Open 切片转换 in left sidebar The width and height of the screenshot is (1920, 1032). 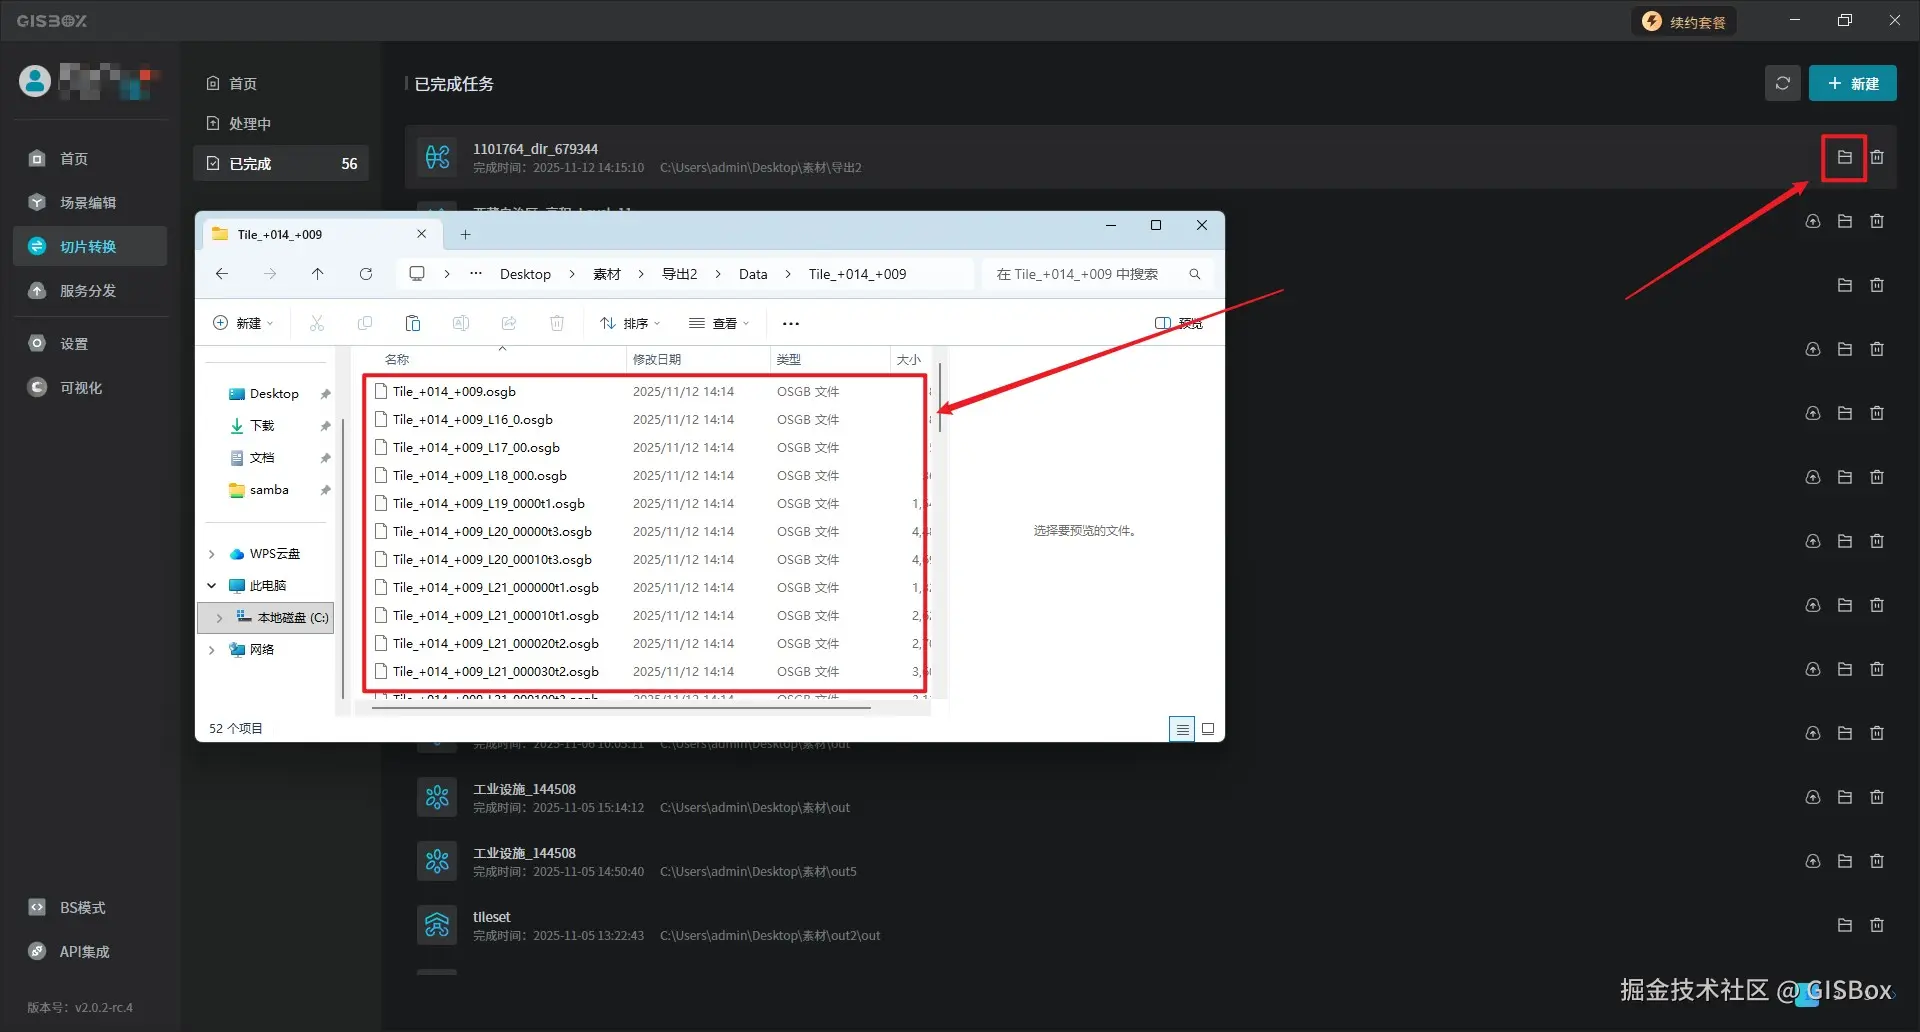(90, 246)
